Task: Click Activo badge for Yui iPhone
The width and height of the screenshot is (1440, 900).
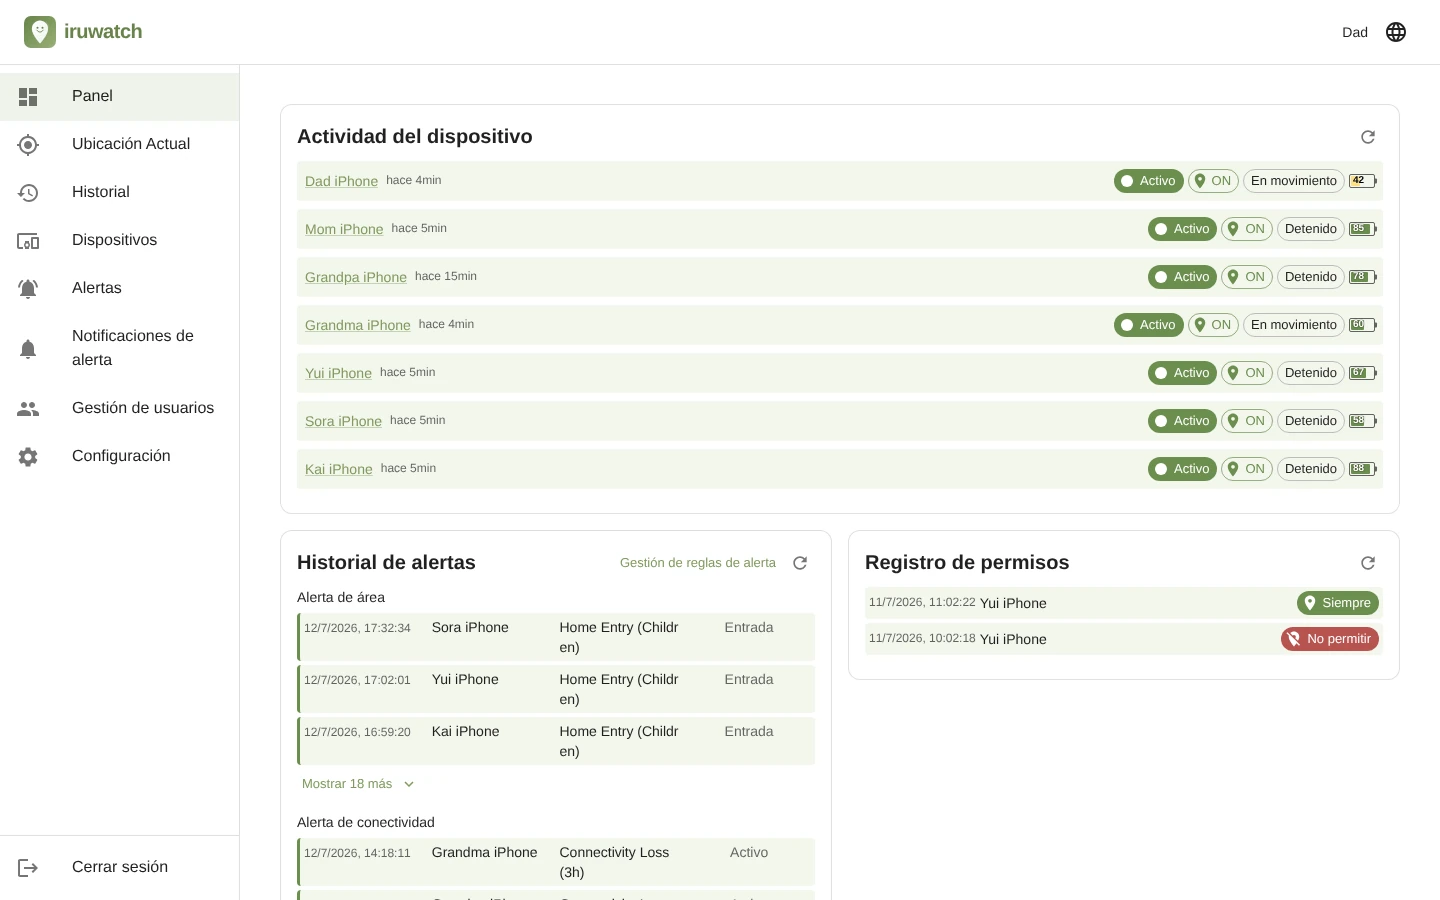Action: tap(1182, 373)
